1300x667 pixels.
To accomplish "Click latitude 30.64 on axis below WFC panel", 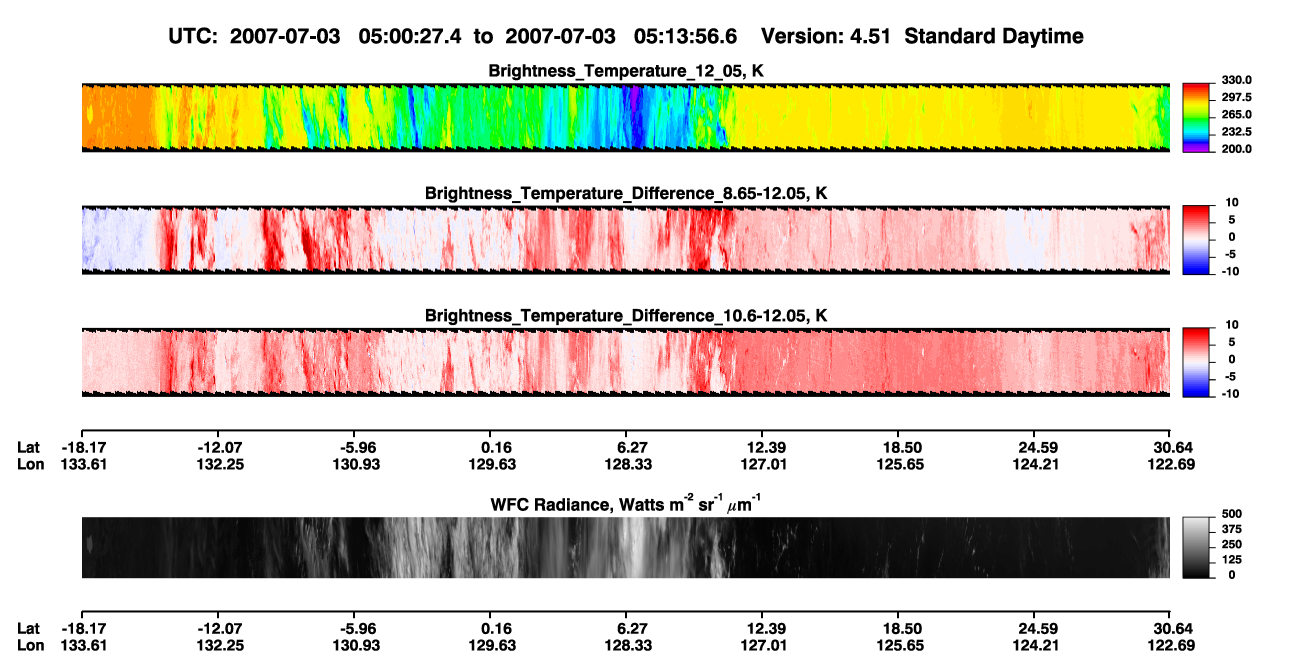I will [1173, 629].
